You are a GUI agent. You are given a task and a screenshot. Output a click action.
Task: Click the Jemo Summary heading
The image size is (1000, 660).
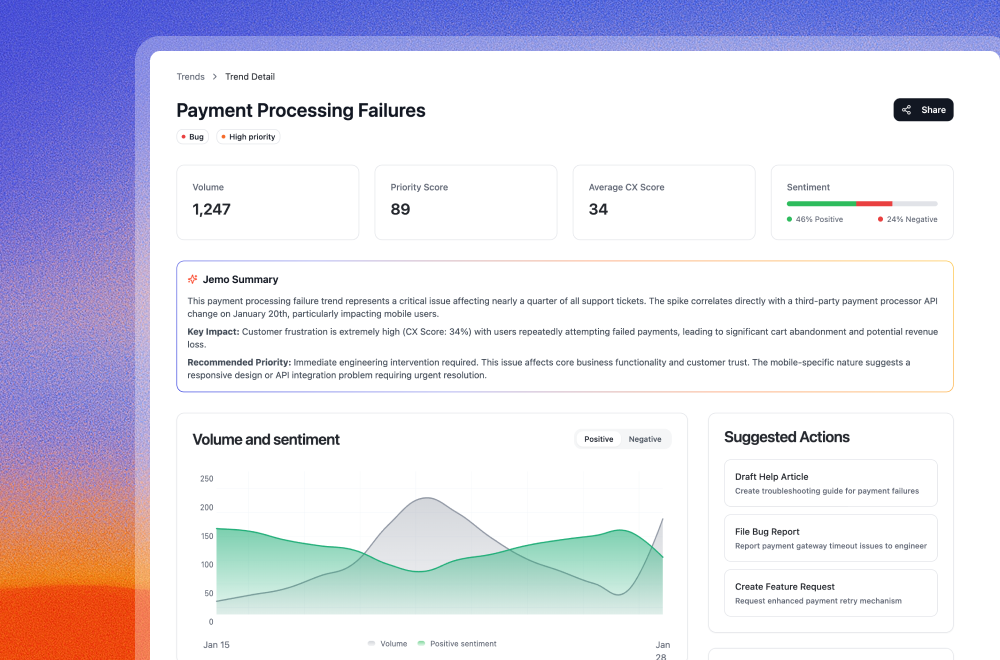click(x=240, y=279)
